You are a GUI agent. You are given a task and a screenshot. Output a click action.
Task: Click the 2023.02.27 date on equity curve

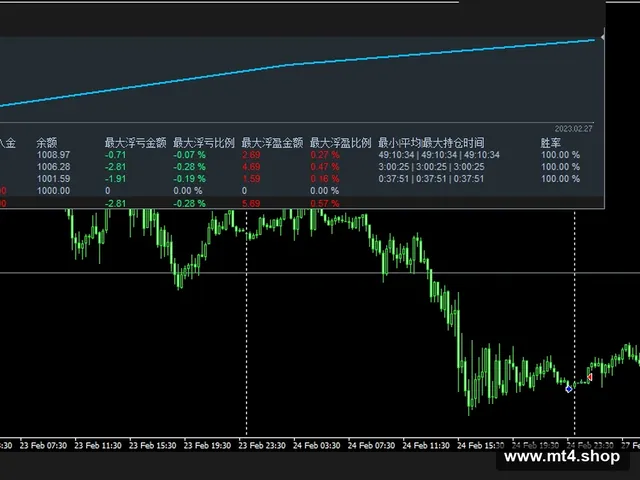pyautogui.click(x=573, y=129)
